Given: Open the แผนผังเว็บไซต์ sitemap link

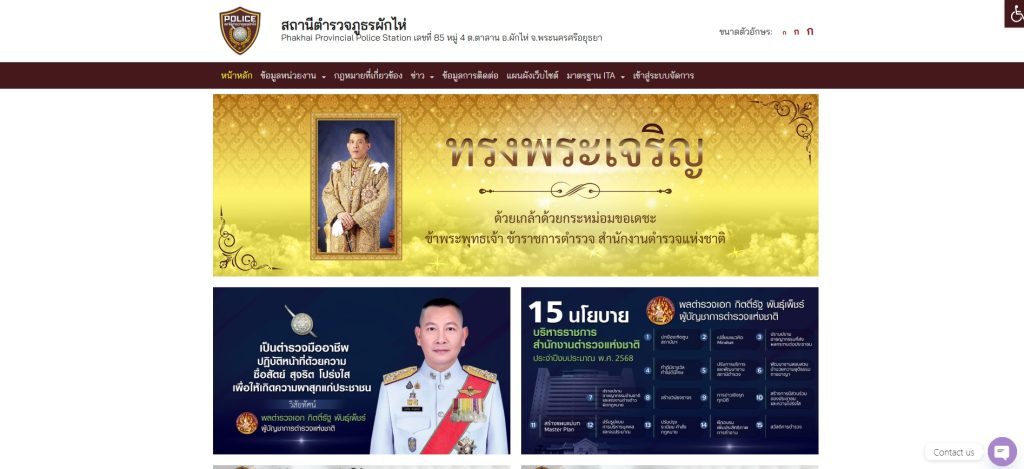Looking at the screenshot, I should click(532, 76).
